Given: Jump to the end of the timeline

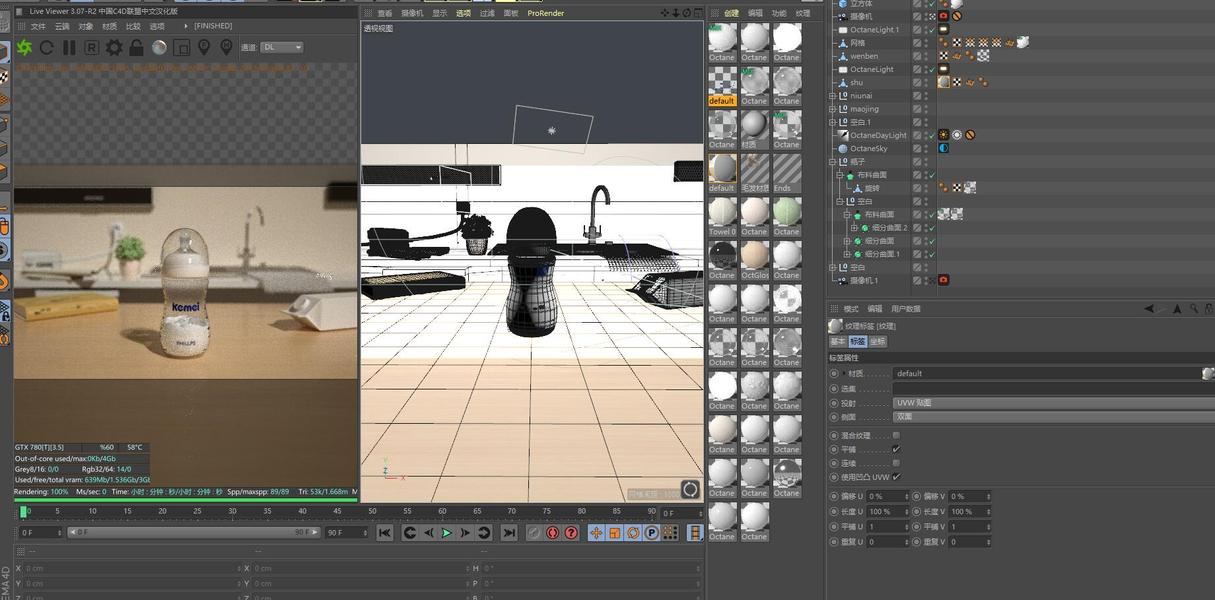Looking at the screenshot, I should click(509, 533).
